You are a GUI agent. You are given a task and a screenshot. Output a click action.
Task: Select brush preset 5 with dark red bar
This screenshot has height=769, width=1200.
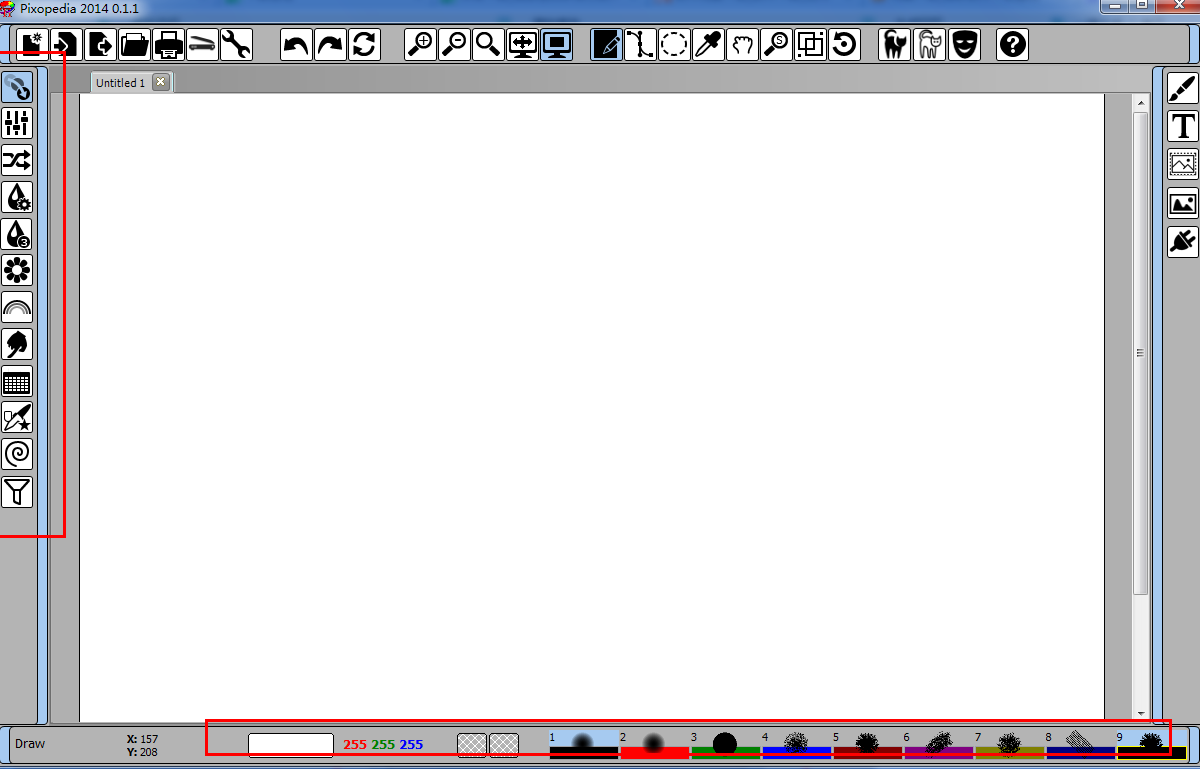click(868, 744)
